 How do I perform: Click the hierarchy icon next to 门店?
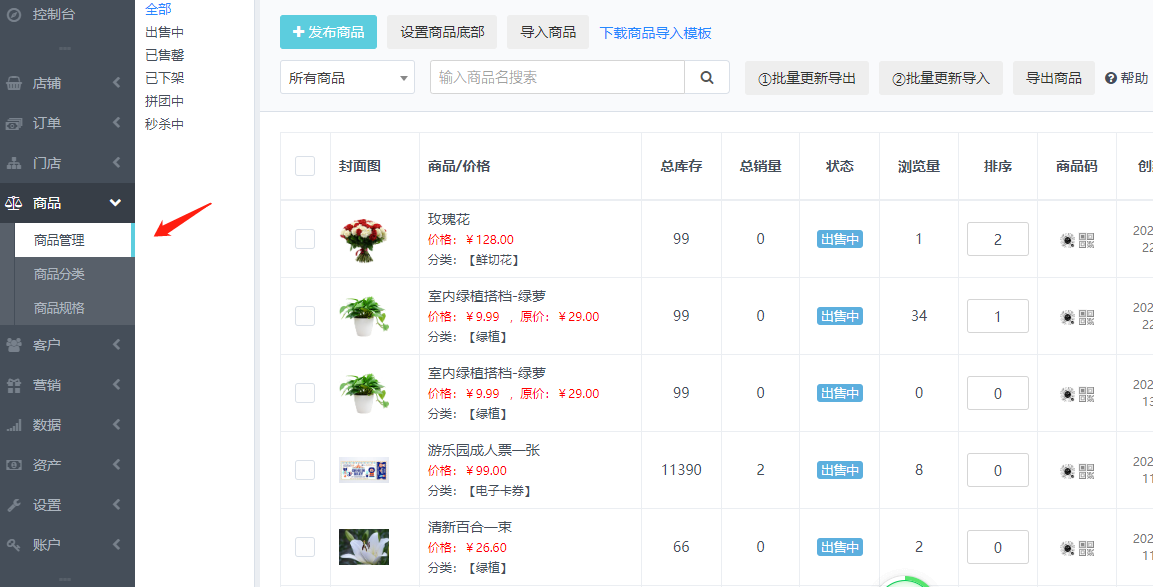click(x=13, y=163)
